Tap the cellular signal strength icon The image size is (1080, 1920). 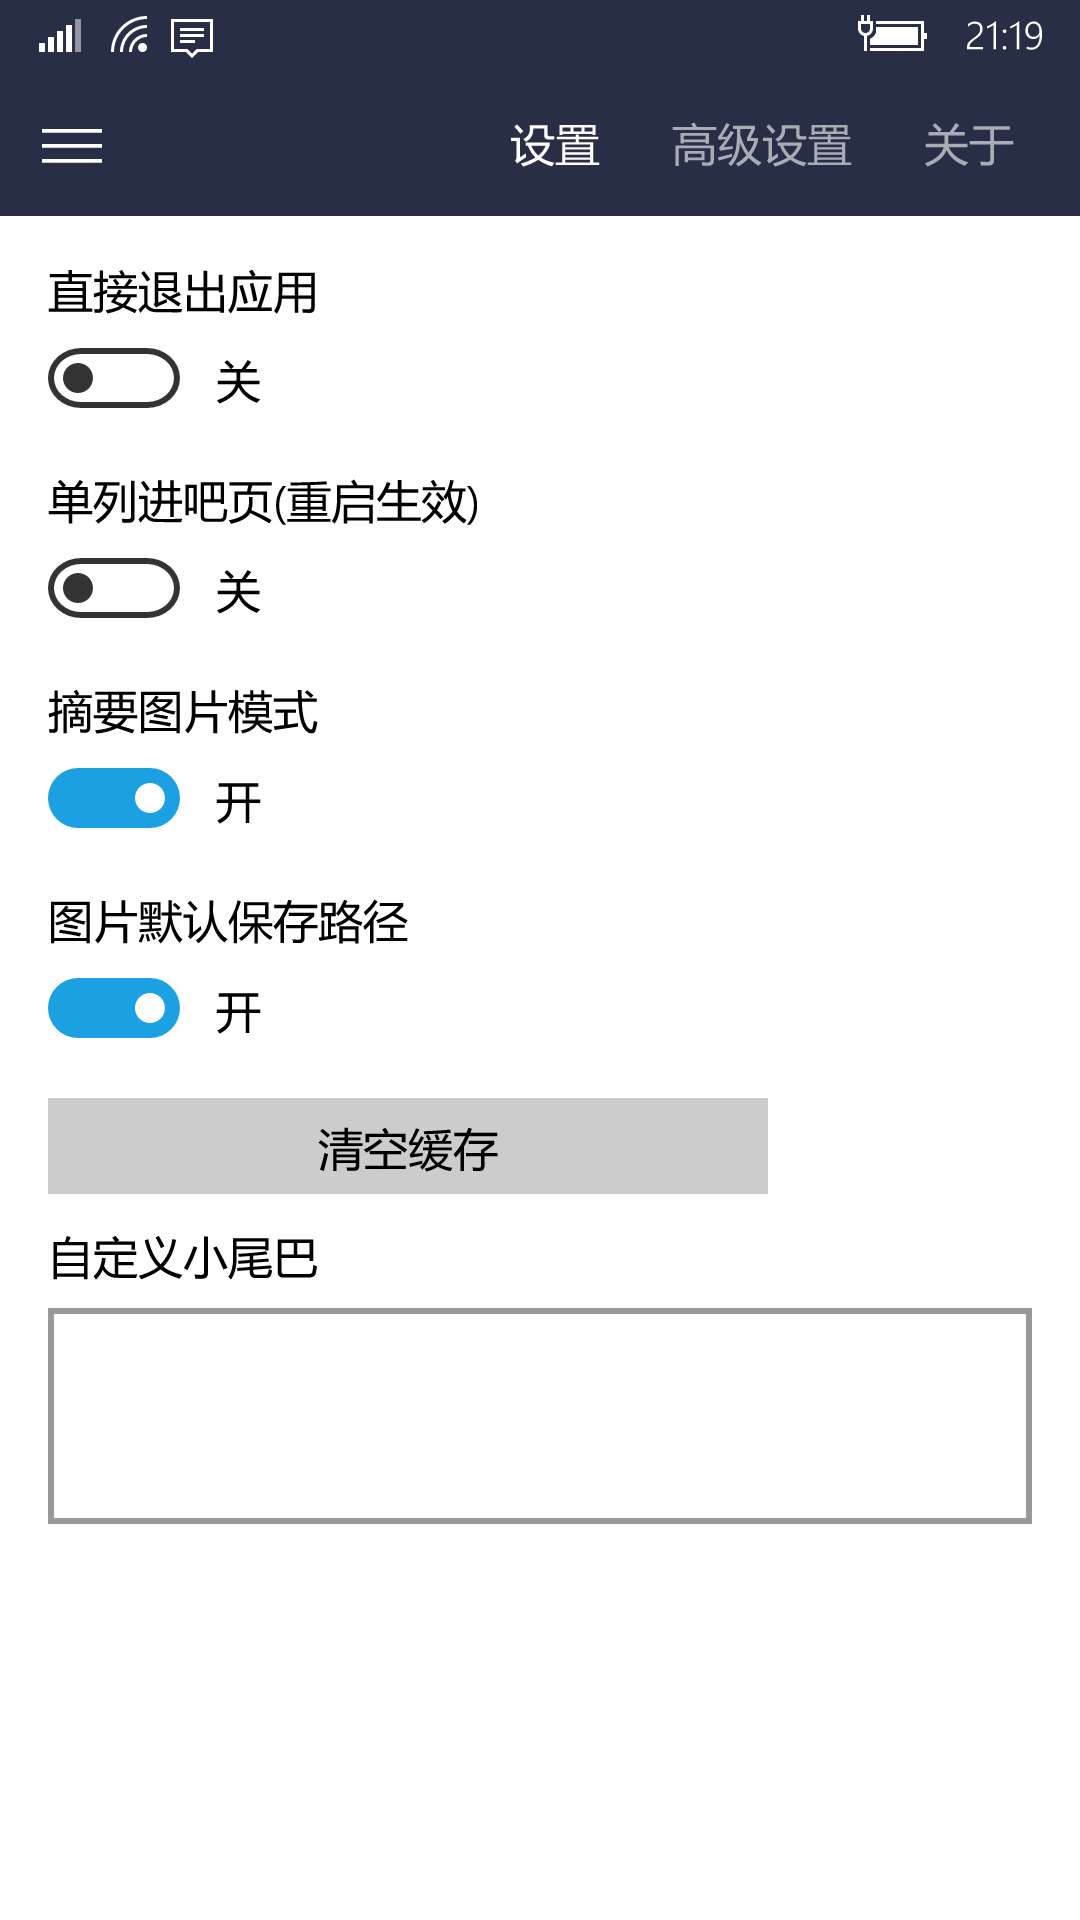tap(60, 37)
